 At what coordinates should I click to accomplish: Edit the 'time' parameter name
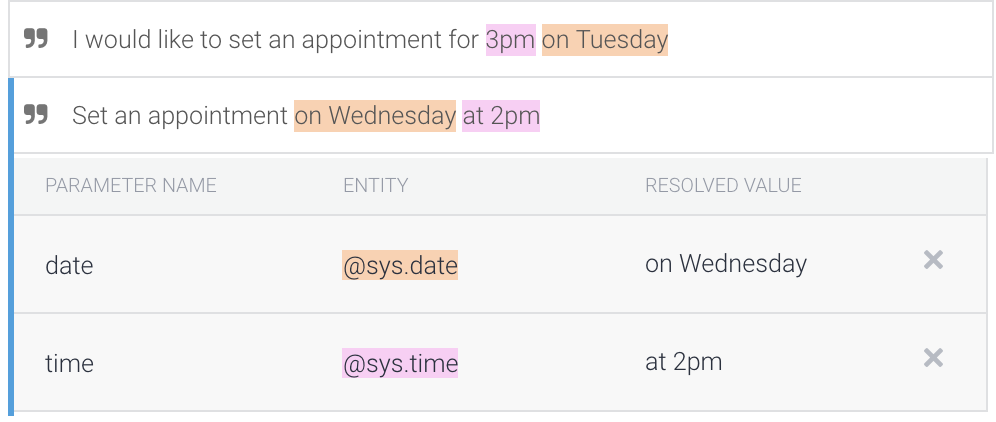(x=69, y=364)
